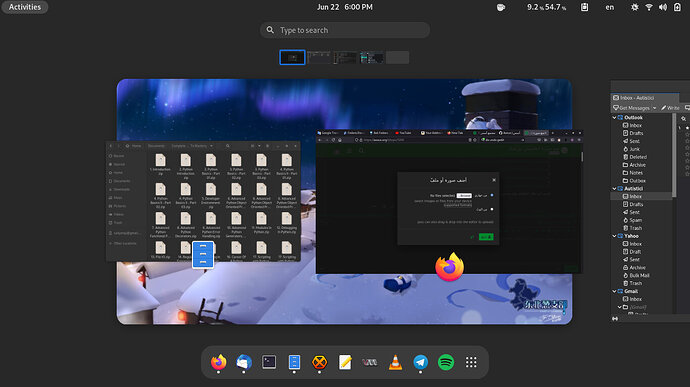Image resolution: width=690 pixels, height=387 pixels.
Task: Collapse the Yahoo account tree
Action: (614, 236)
